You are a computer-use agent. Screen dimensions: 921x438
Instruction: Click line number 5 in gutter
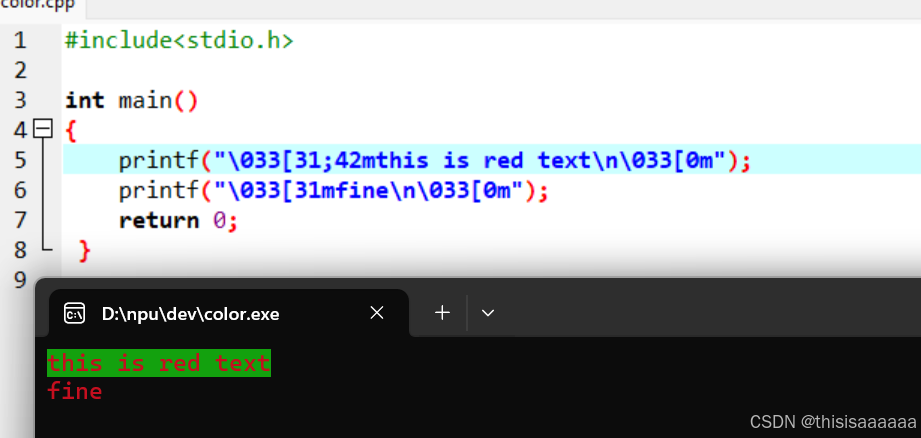point(20,160)
